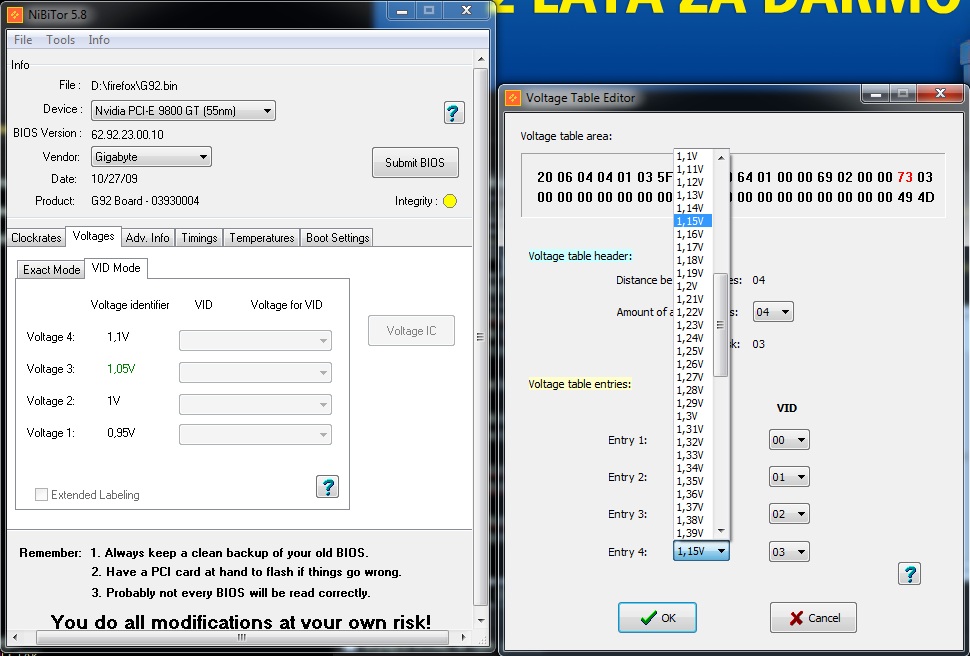The width and height of the screenshot is (970, 656).
Task: Open help icon in VID Mode panel
Action: tap(327, 487)
